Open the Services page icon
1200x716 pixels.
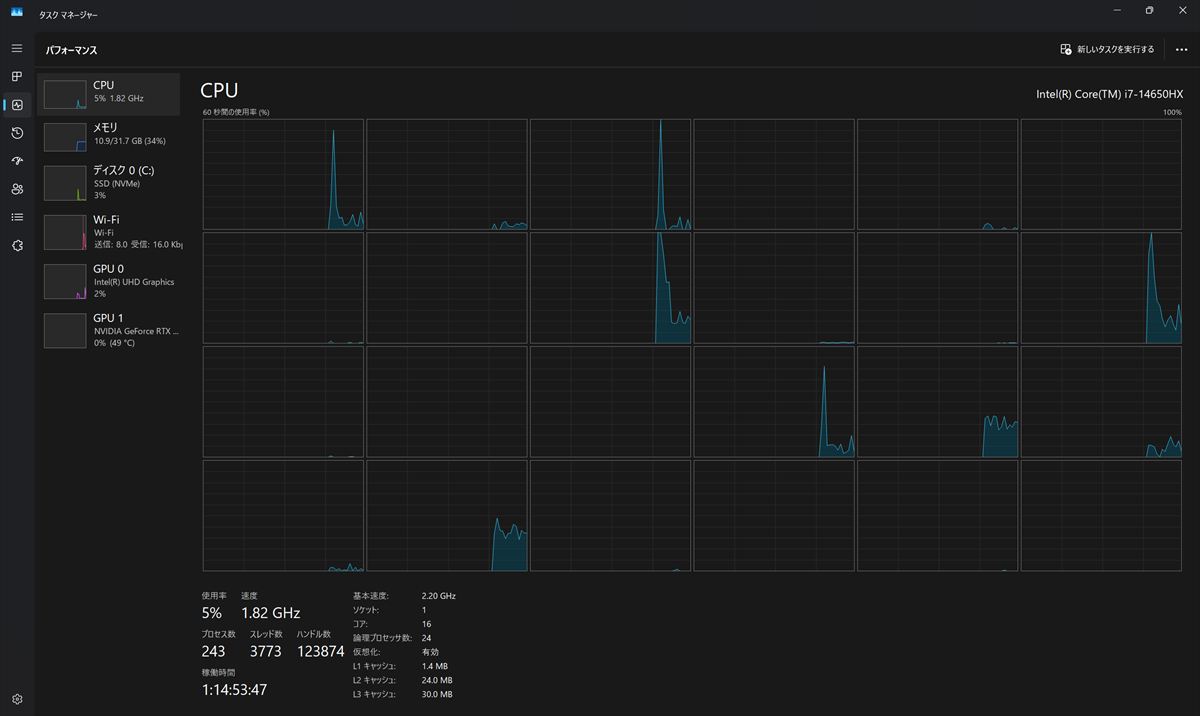click(17, 245)
